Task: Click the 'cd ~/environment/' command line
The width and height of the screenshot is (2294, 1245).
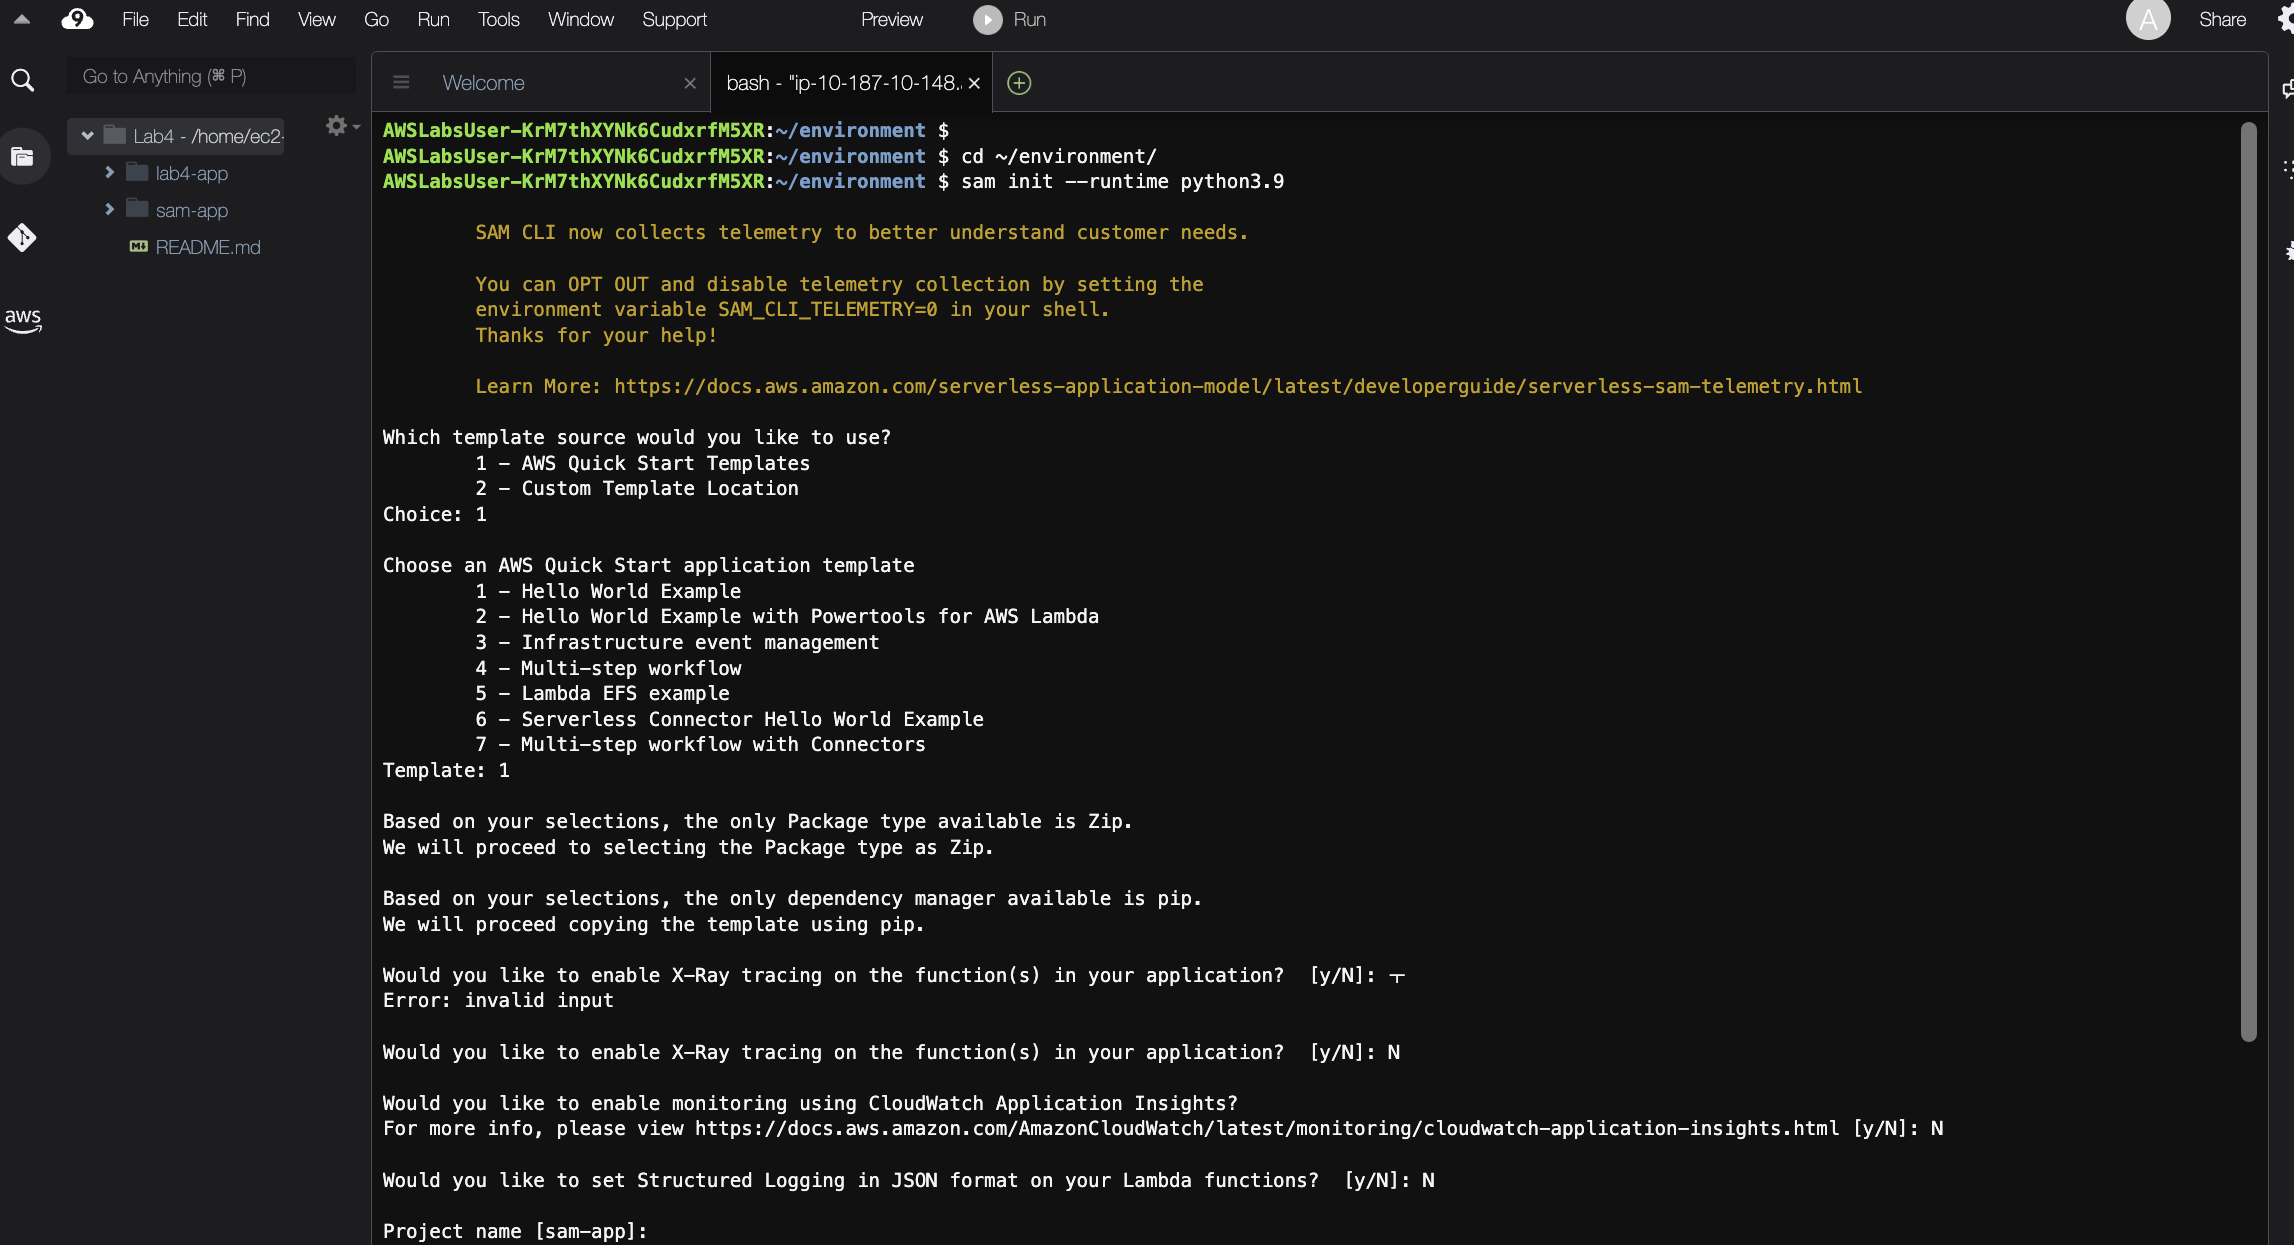Action: tap(1058, 156)
